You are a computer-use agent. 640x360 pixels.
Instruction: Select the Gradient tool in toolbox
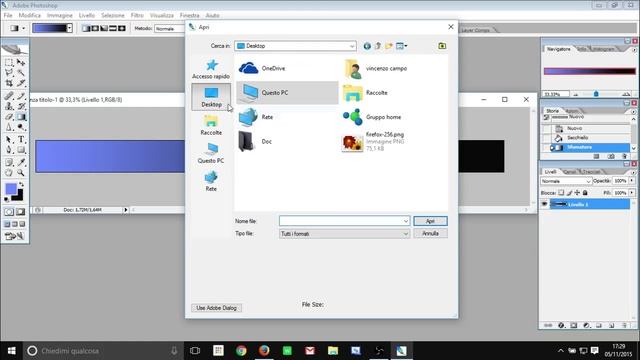pos(21,117)
